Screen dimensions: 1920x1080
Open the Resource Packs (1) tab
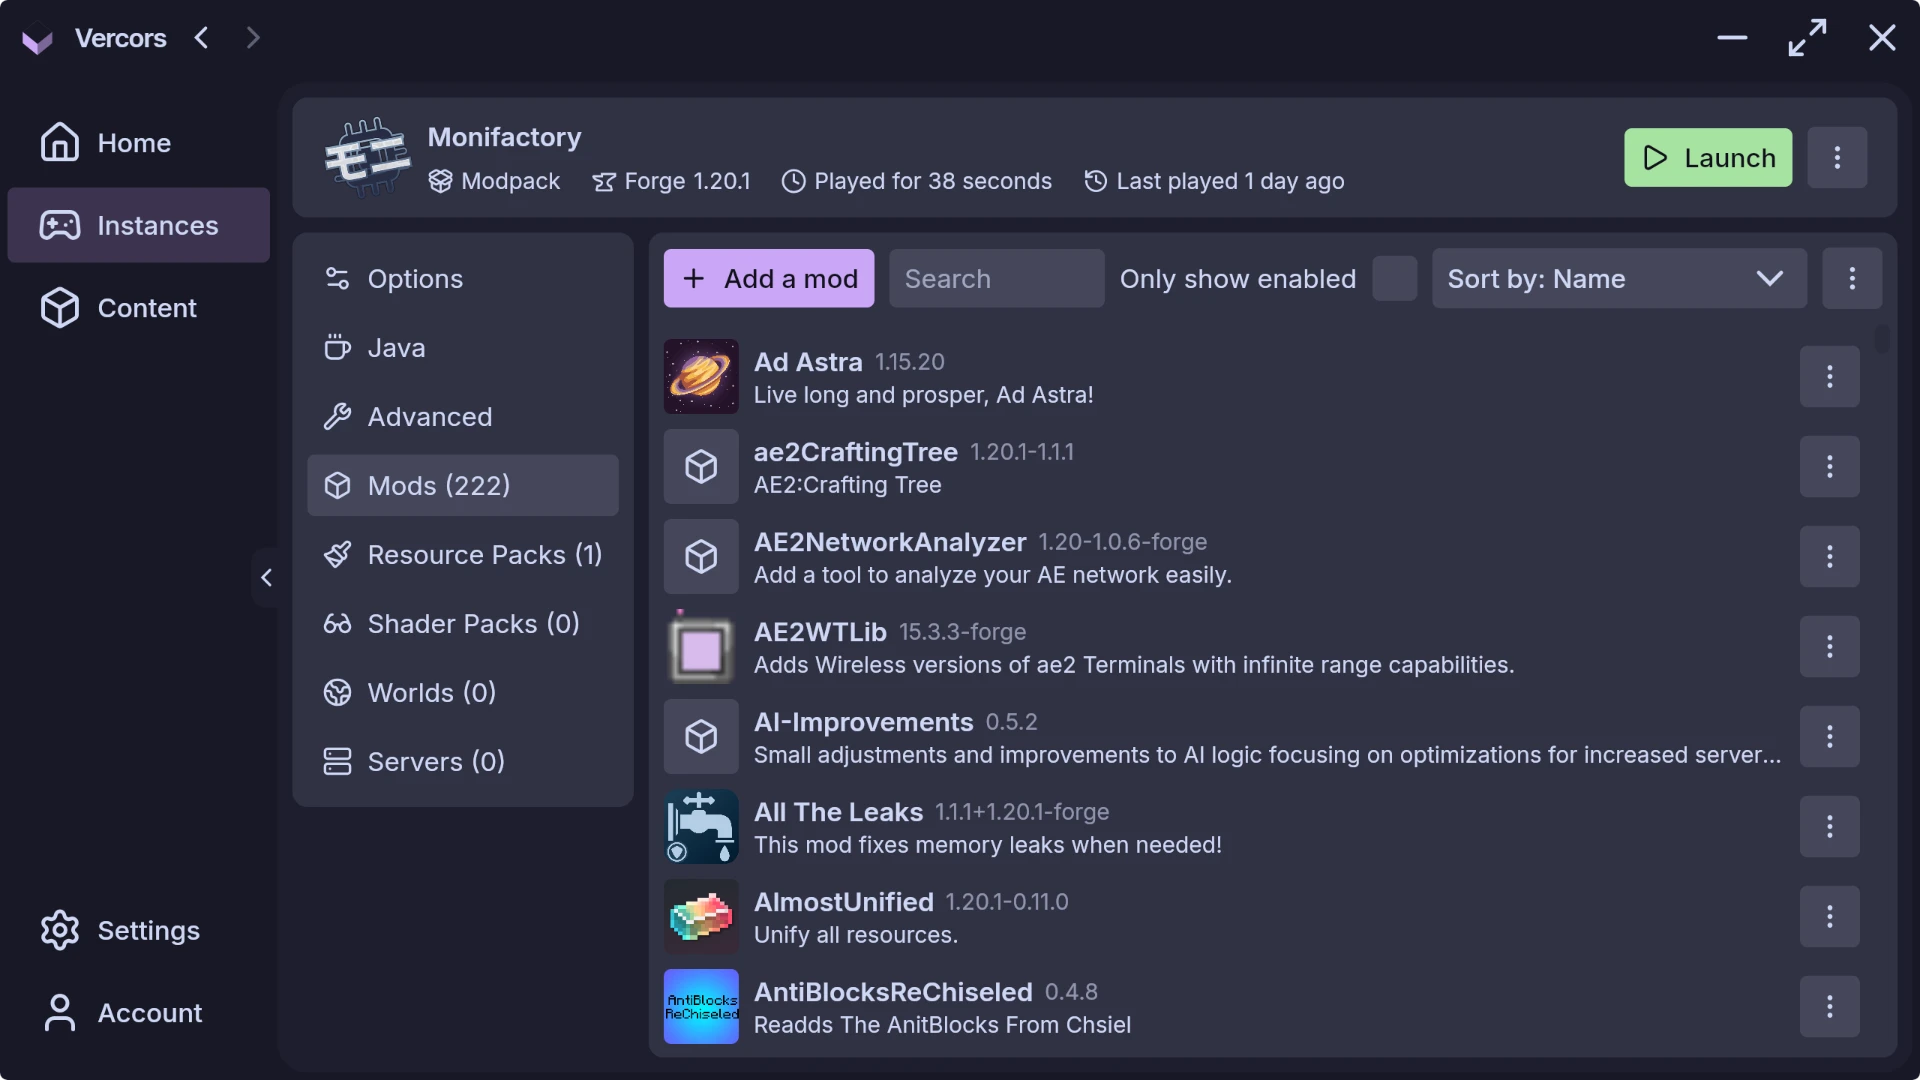[463, 554]
